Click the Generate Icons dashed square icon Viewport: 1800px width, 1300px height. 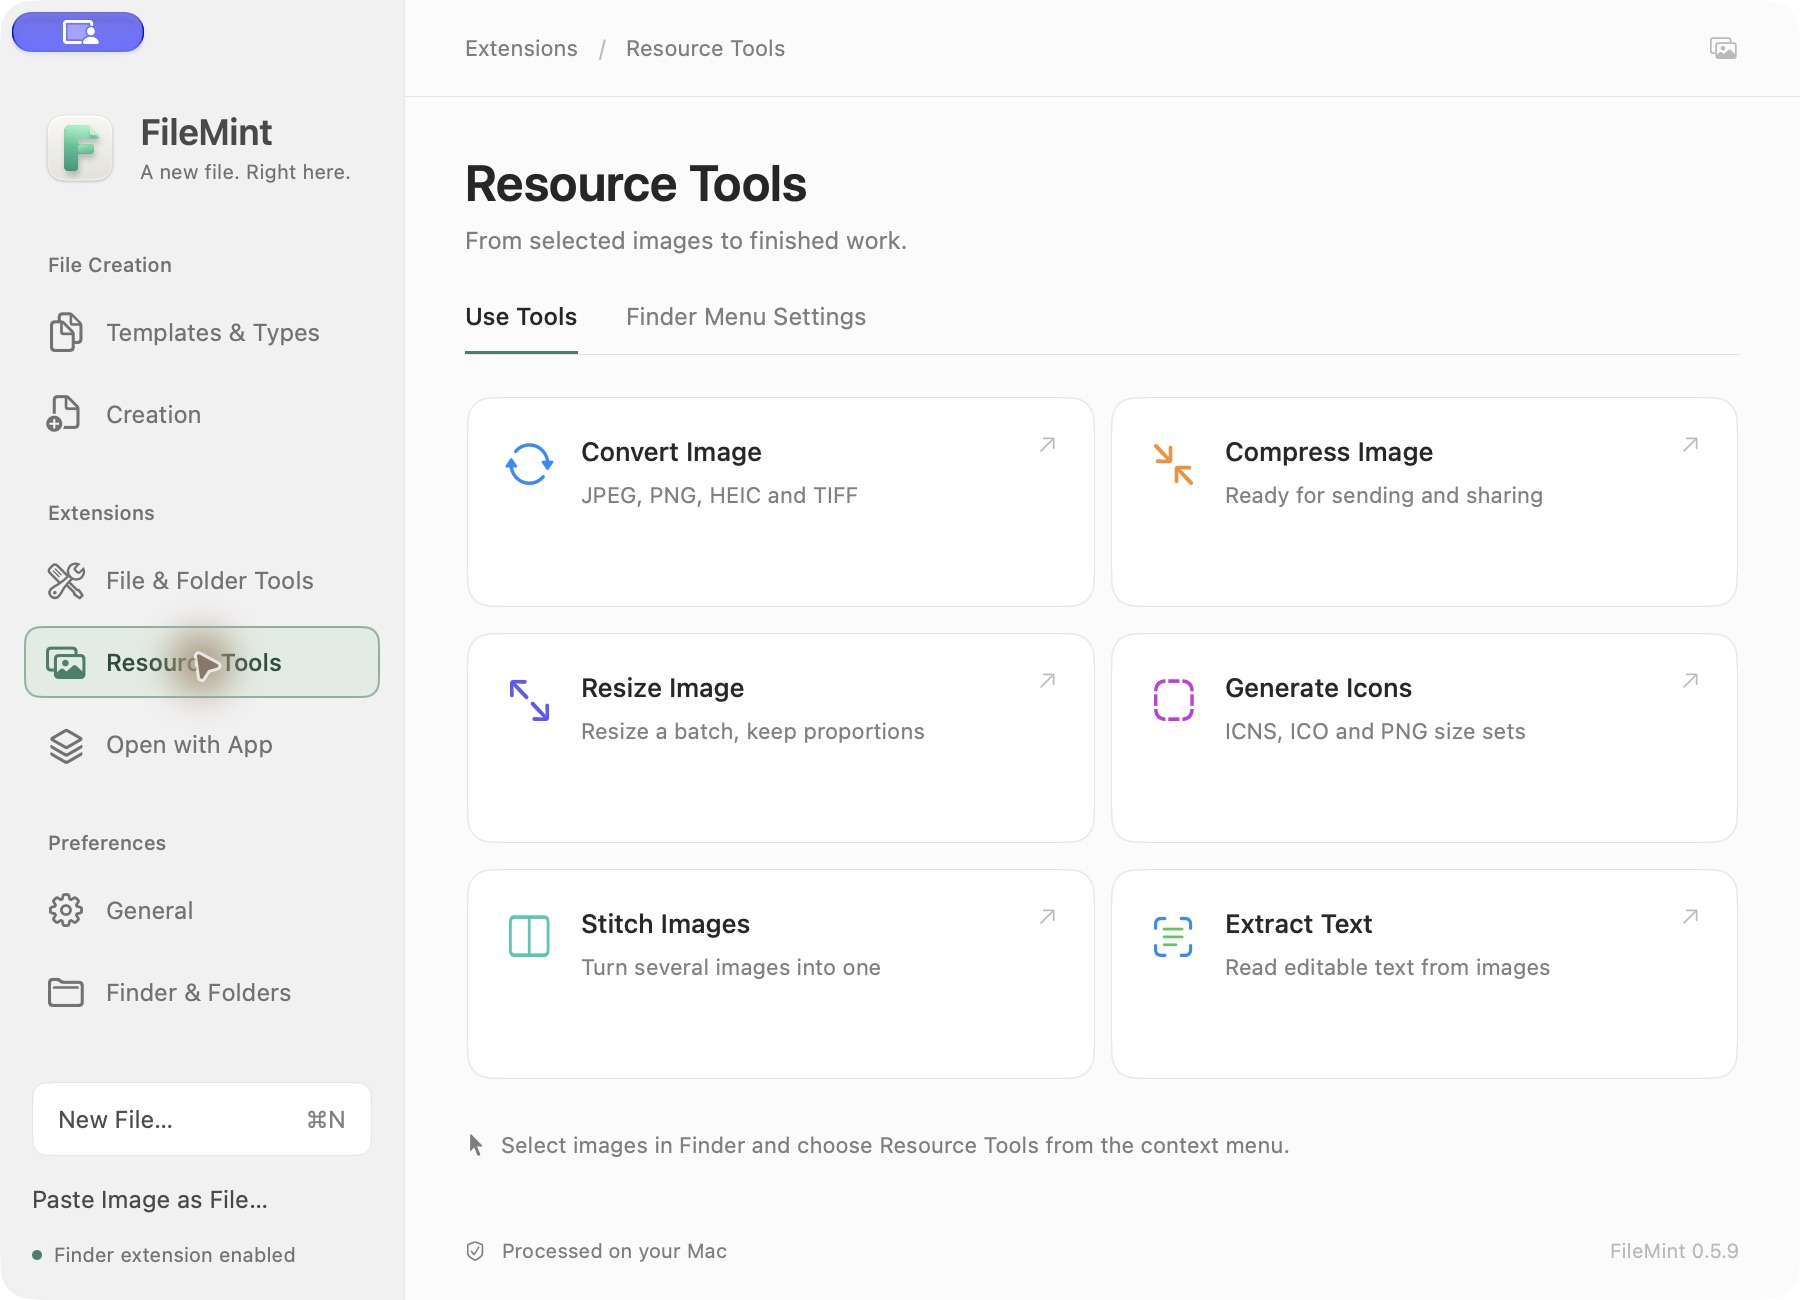tap(1174, 700)
